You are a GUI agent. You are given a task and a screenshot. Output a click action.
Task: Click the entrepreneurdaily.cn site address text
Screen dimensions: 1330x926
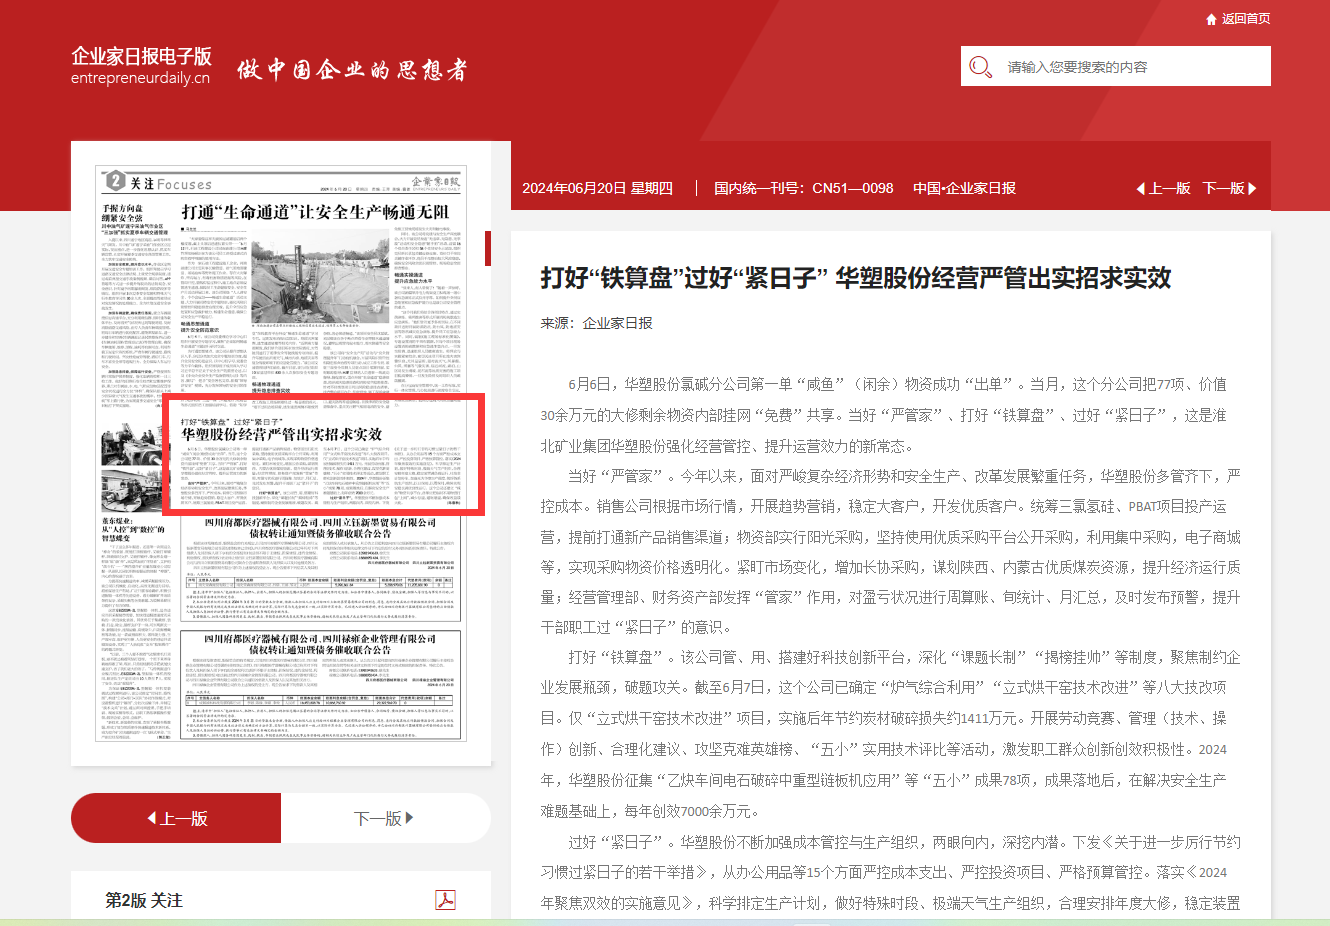[140, 79]
